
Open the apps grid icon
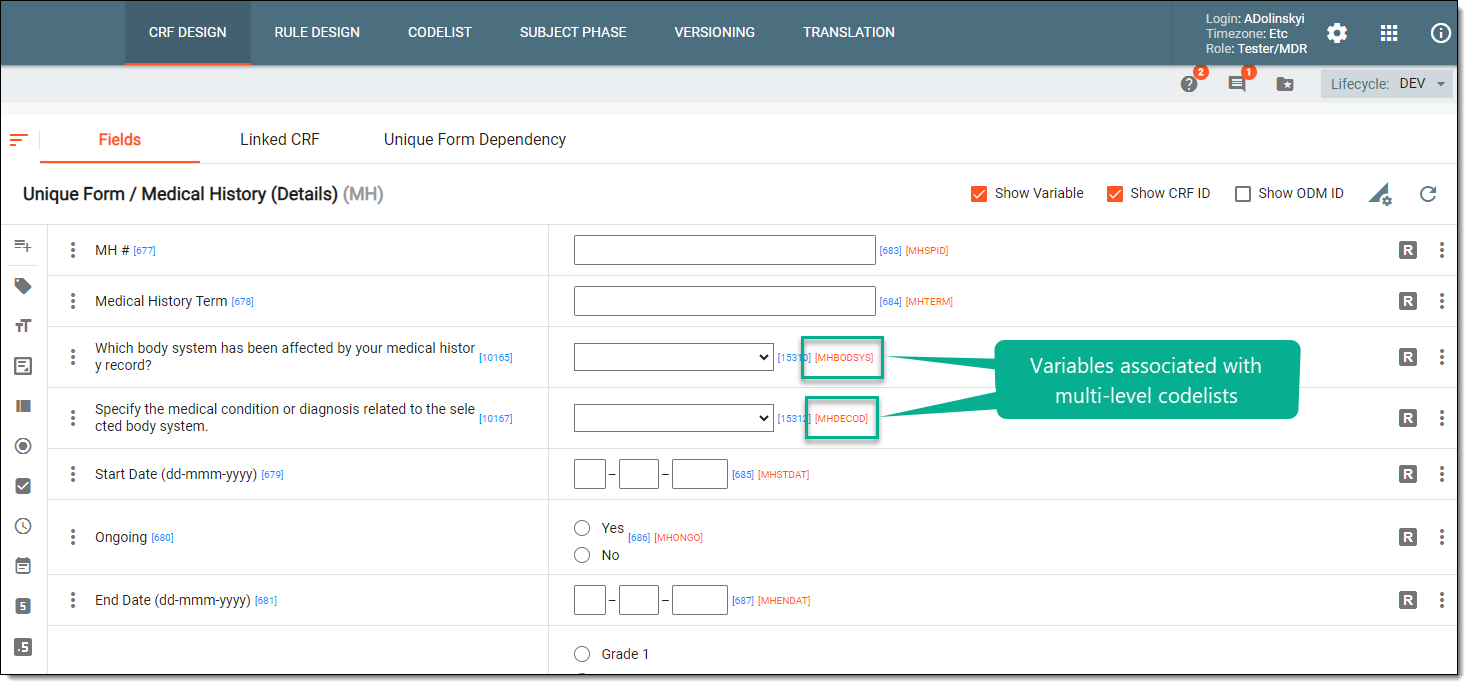[1389, 33]
